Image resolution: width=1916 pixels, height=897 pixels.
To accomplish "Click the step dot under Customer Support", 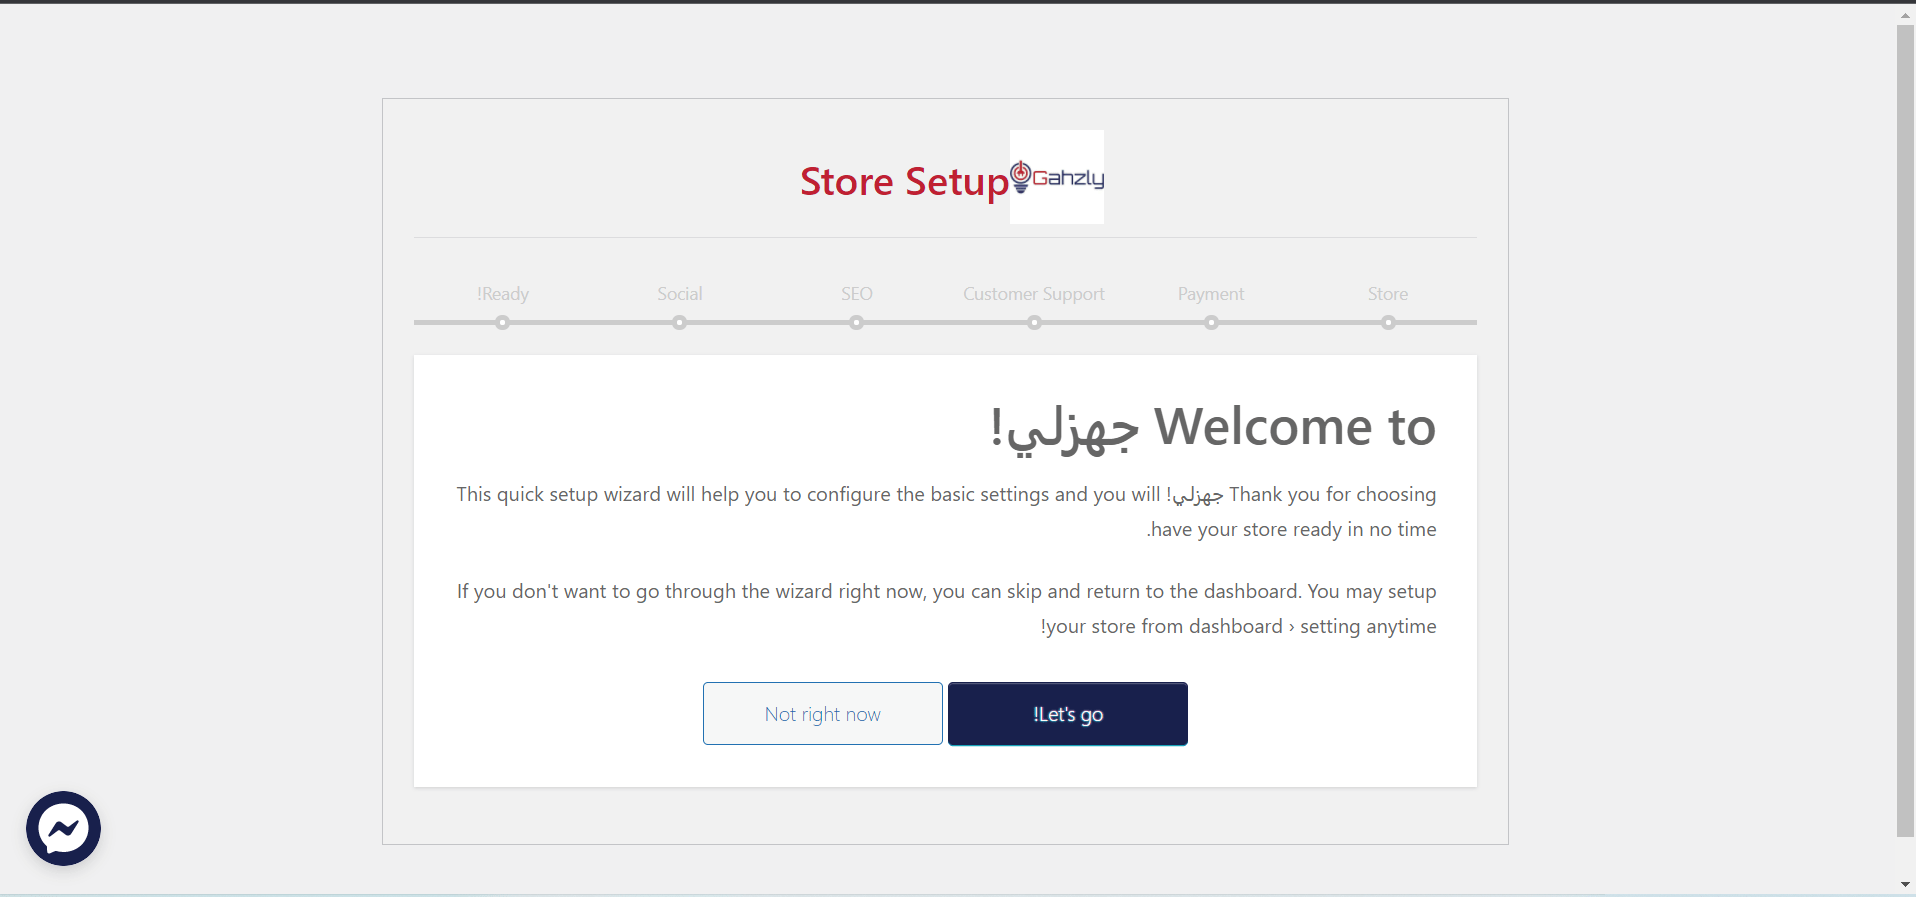I will tap(1034, 323).
